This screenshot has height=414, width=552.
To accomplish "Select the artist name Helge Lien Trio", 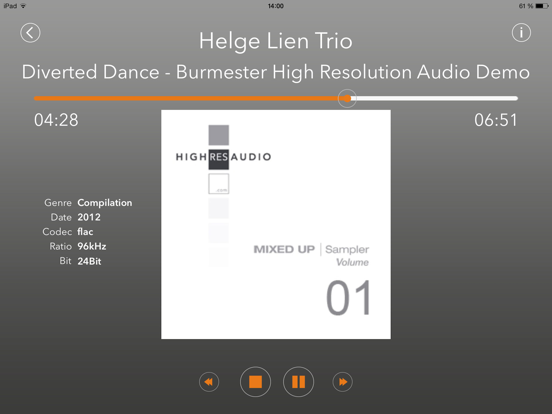I will tap(276, 41).
